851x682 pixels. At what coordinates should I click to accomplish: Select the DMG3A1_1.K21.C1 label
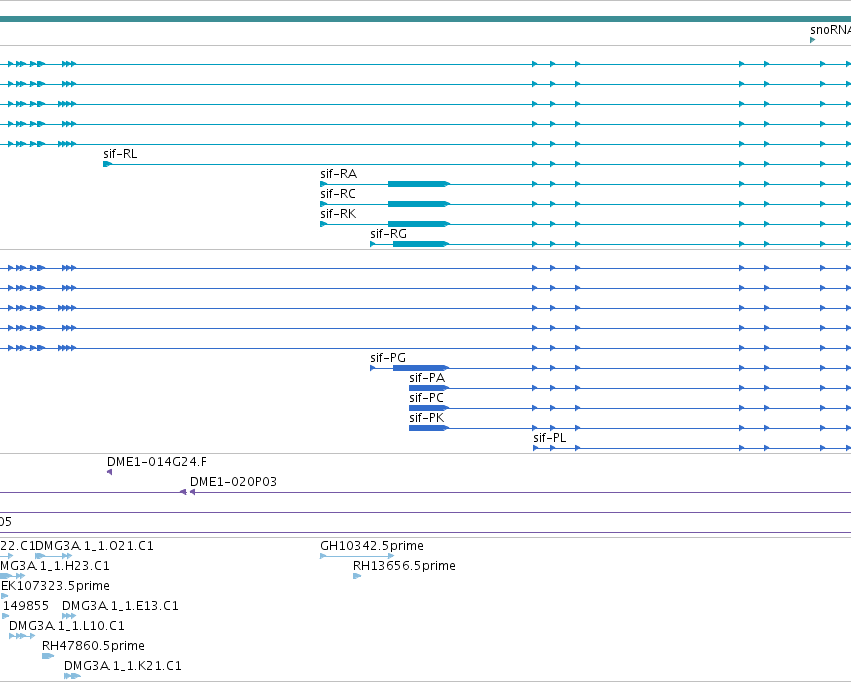[123, 666]
